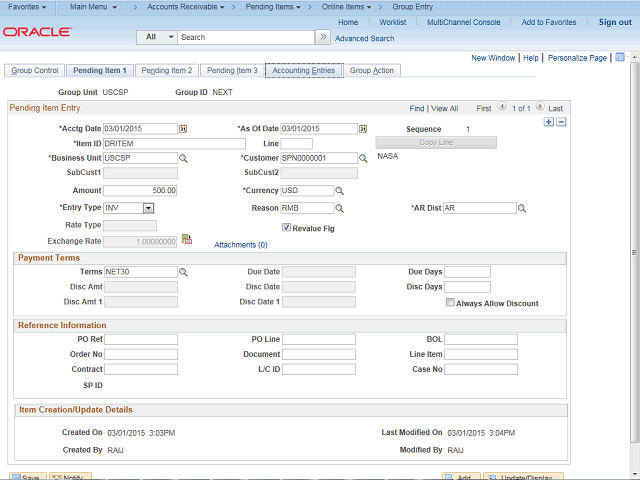The image size is (640, 480).
Task: Add a new row with plus icon
Action: 548,121
